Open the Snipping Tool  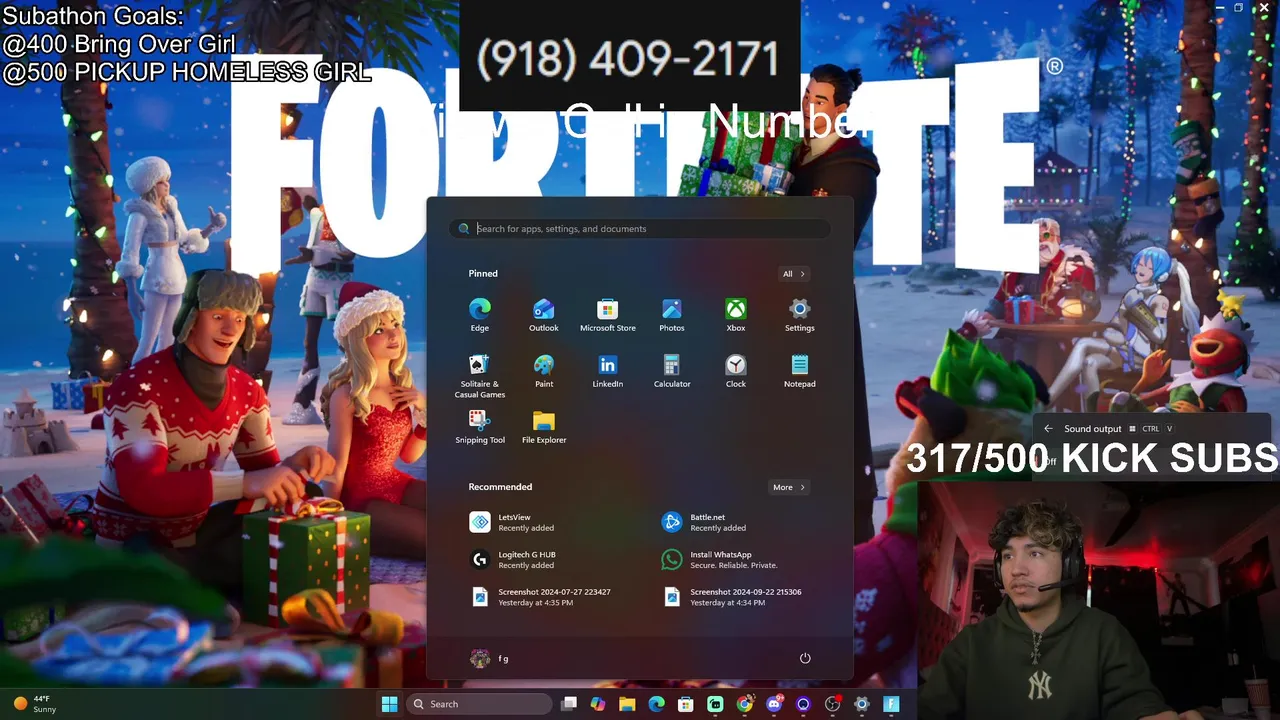tap(480, 427)
